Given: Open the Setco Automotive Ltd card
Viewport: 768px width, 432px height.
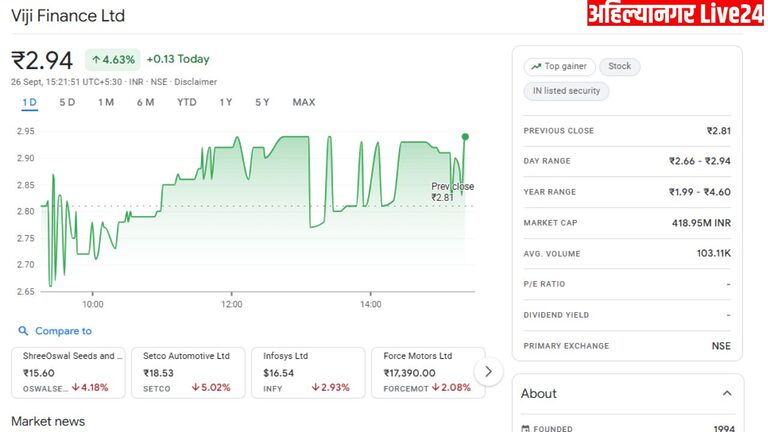Looking at the screenshot, I should [186, 371].
